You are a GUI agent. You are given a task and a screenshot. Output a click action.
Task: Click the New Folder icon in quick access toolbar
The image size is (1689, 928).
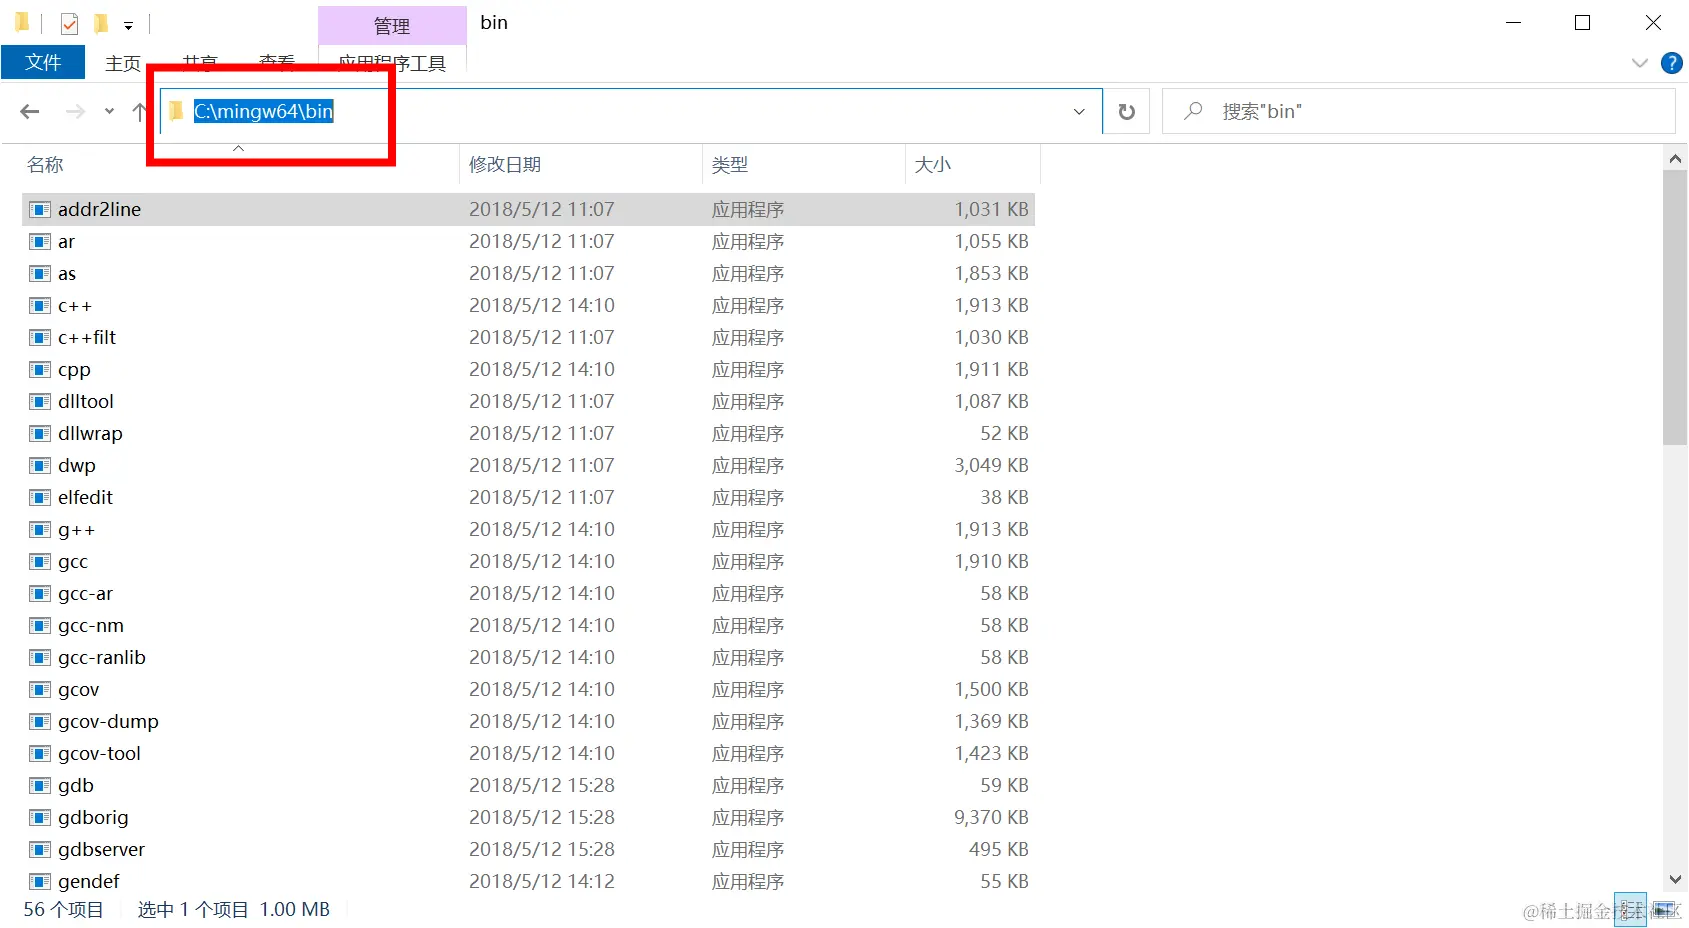tap(101, 22)
